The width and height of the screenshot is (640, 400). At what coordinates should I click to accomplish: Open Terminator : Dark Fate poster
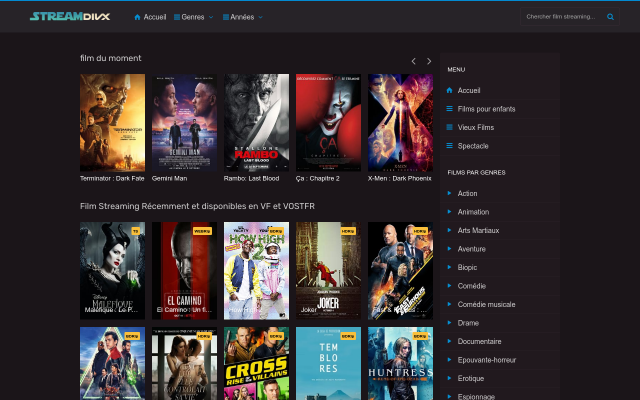click(x=112, y=122)
